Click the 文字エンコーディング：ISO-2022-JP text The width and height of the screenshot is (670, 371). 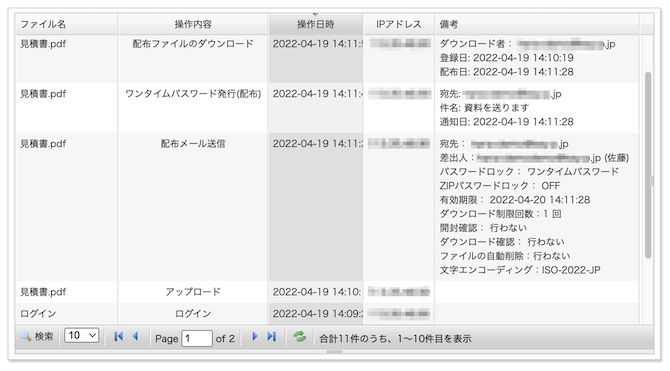(520, 270)
